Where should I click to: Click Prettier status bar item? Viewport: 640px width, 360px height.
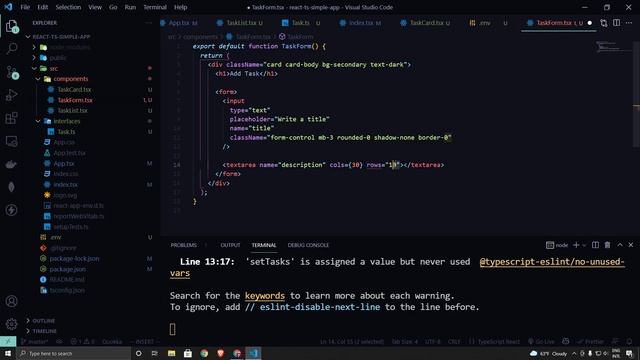(x=591, y=342)
